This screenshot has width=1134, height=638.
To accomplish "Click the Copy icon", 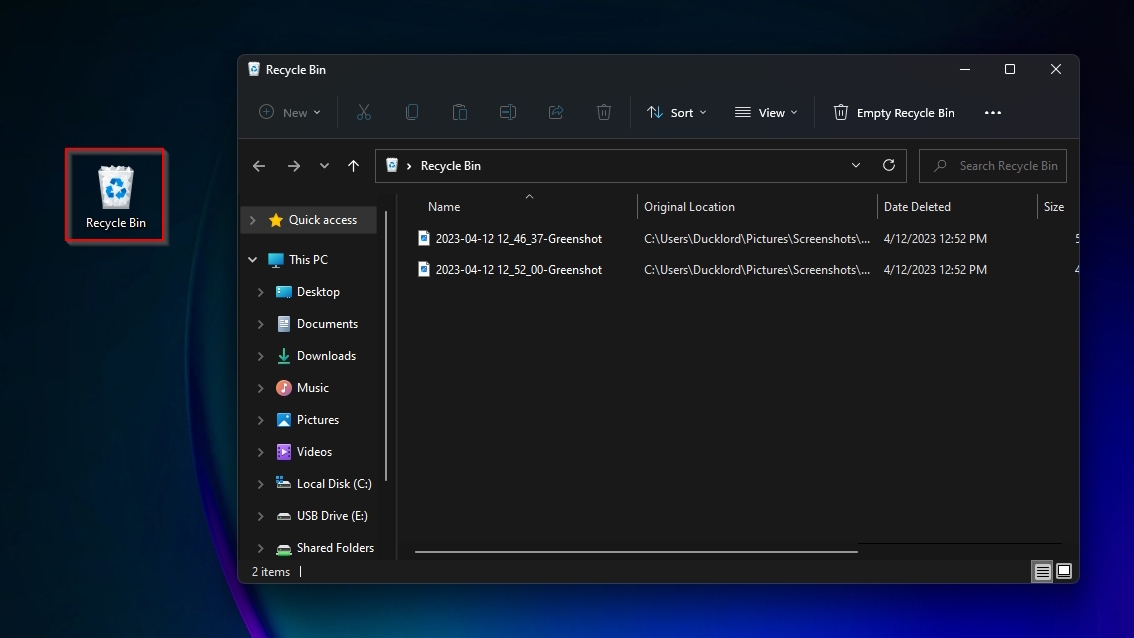I will coord(412,112).
